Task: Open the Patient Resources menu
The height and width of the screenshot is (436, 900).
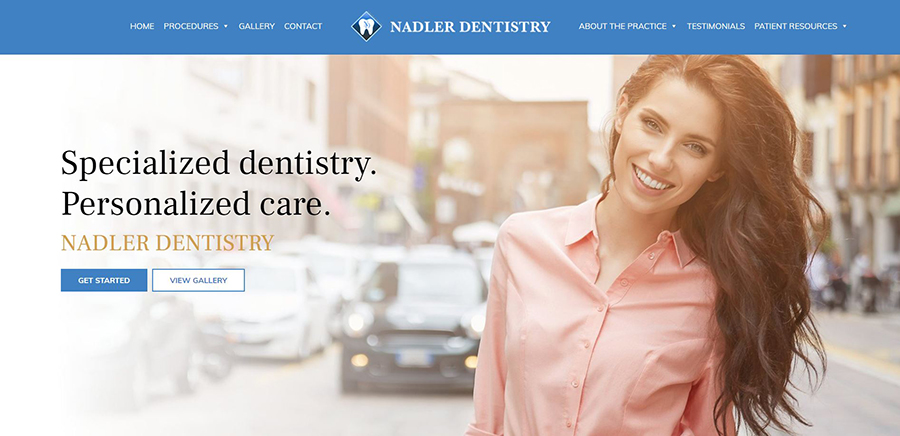Action: click(x=796, y=26)
